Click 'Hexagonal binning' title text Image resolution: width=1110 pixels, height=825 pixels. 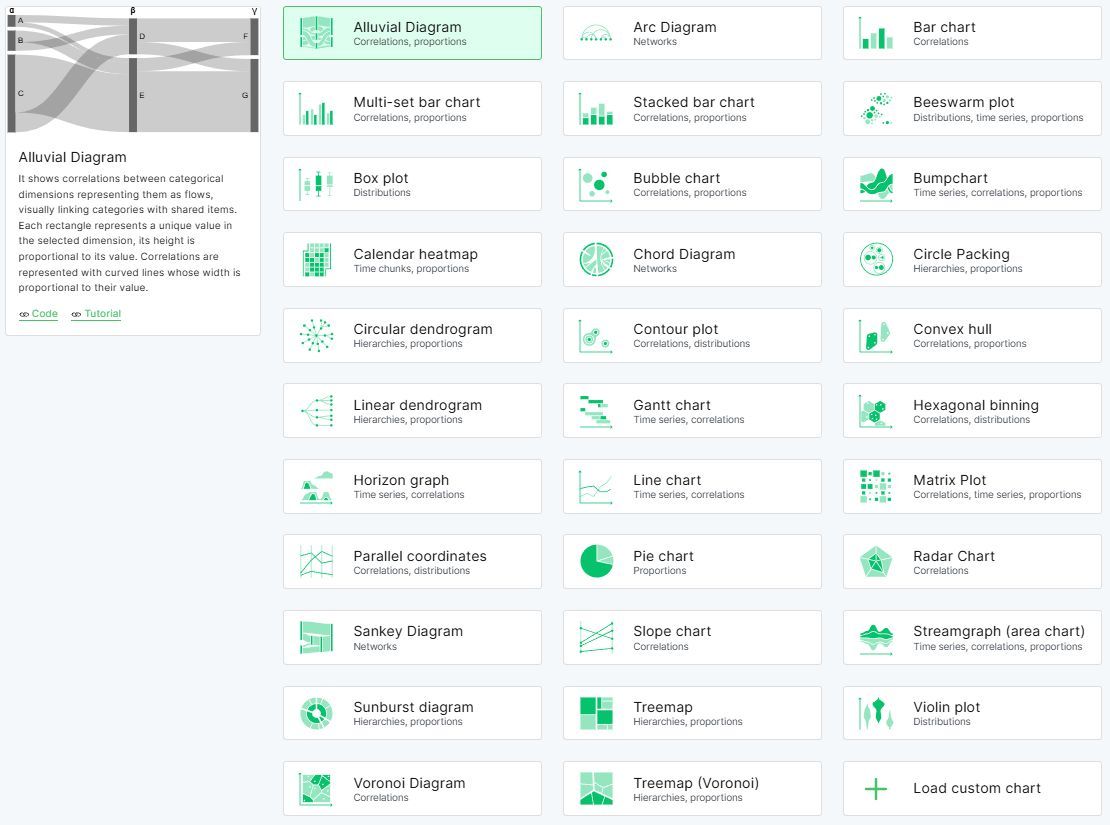pyautogui.click(x=975, y=405)
